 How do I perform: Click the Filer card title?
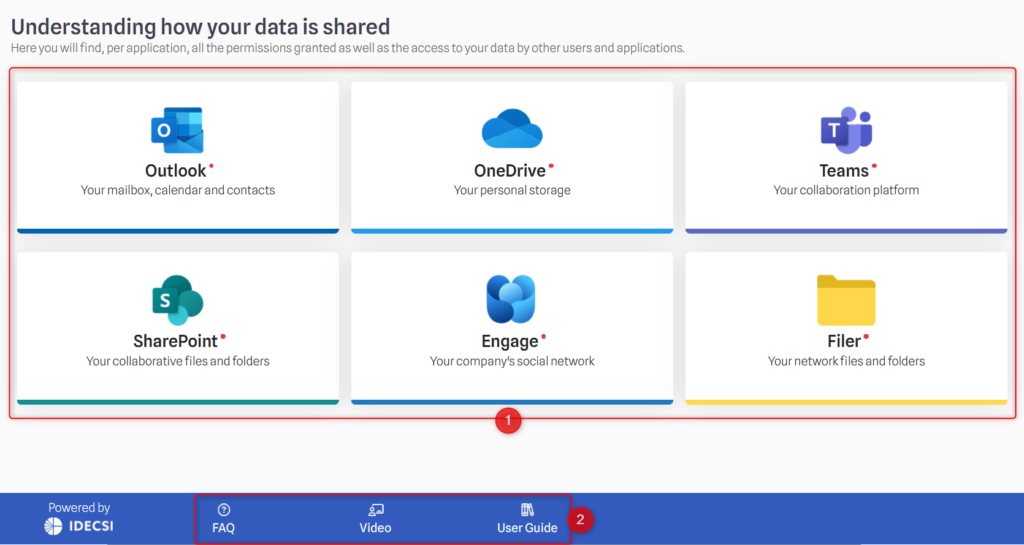point(844,341)
